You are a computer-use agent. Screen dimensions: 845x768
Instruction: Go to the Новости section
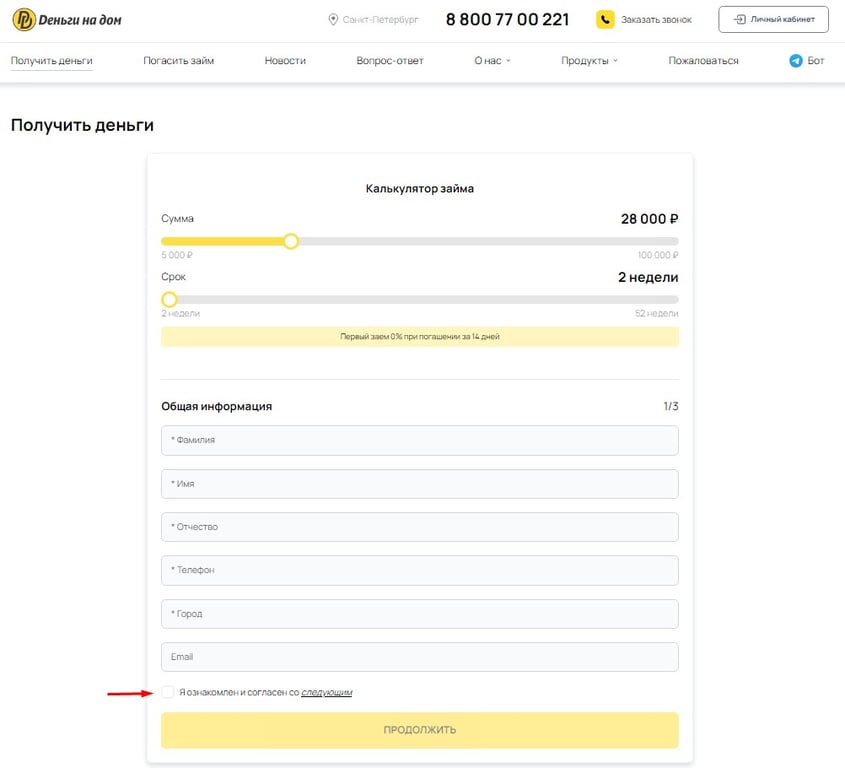pos(285,61)
